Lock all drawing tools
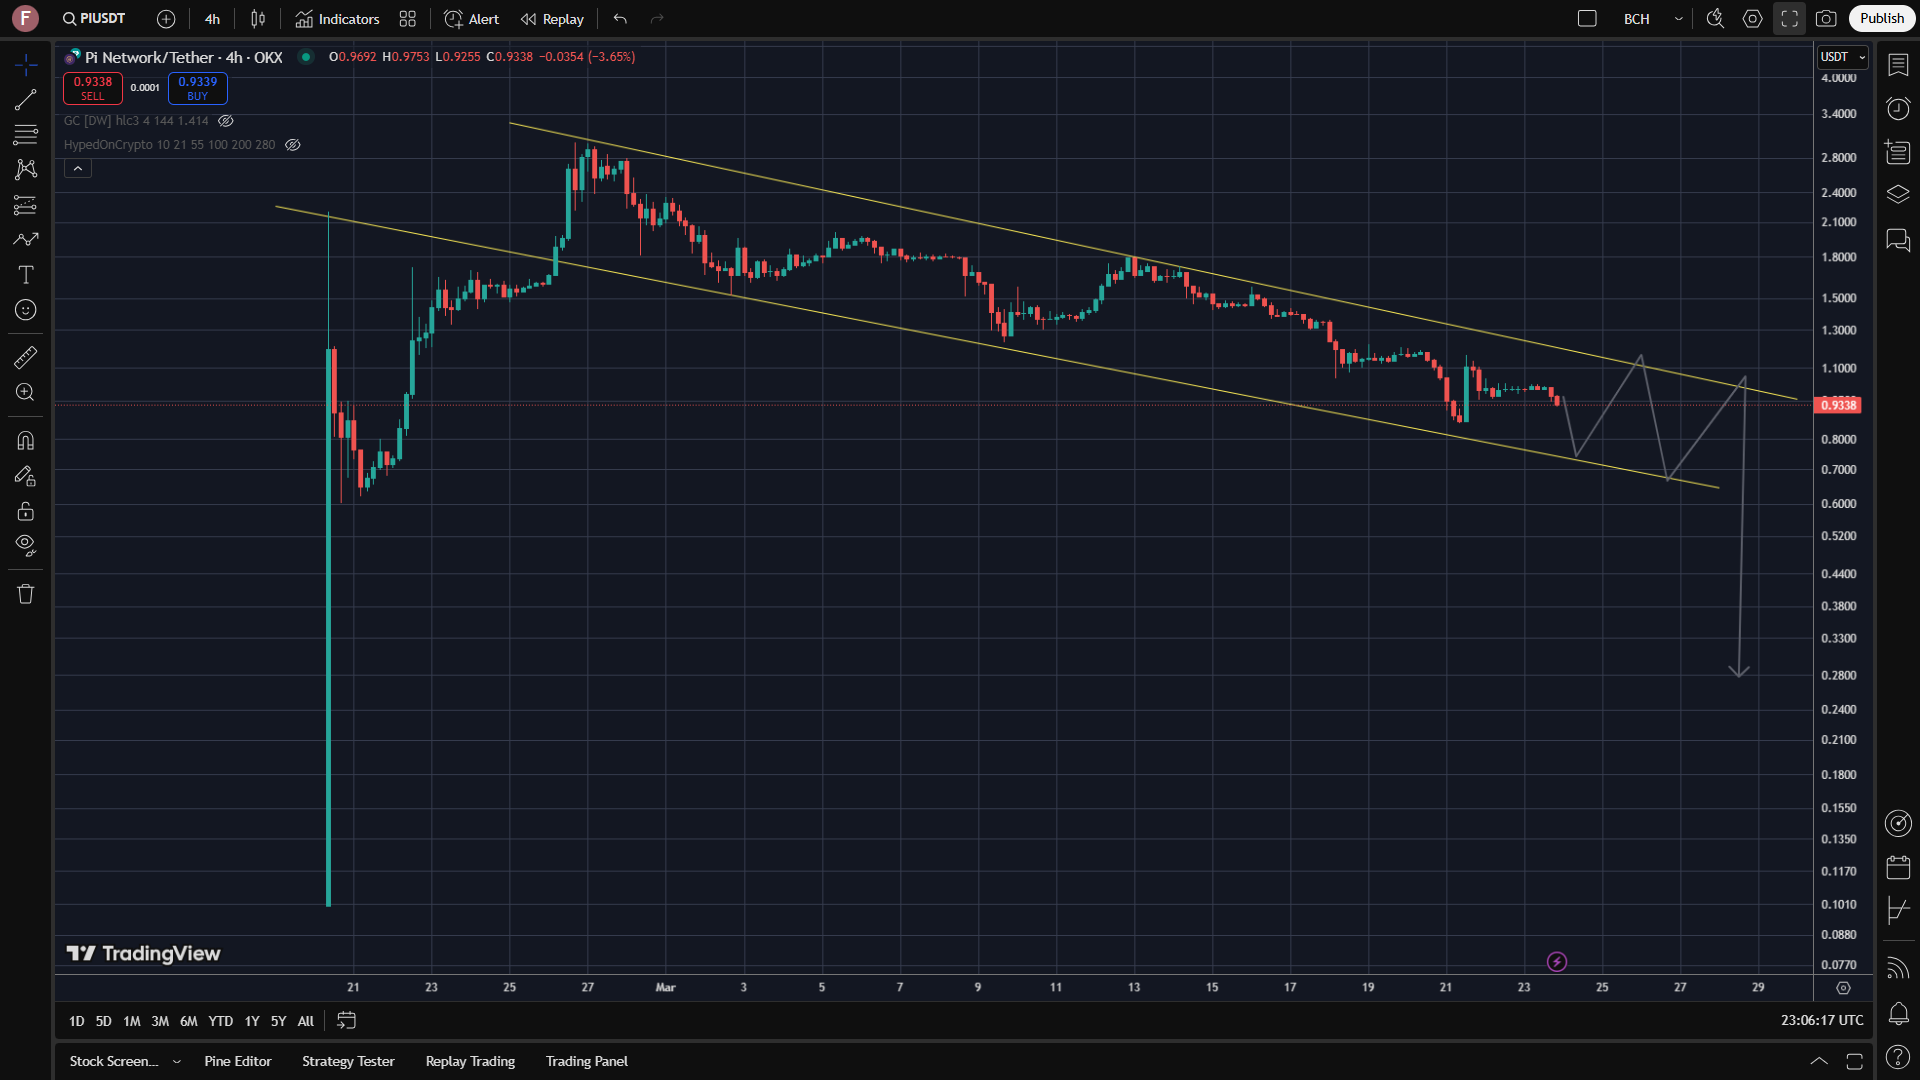The width and height of the screenshot is (1920, 1080). click(26, 511)
